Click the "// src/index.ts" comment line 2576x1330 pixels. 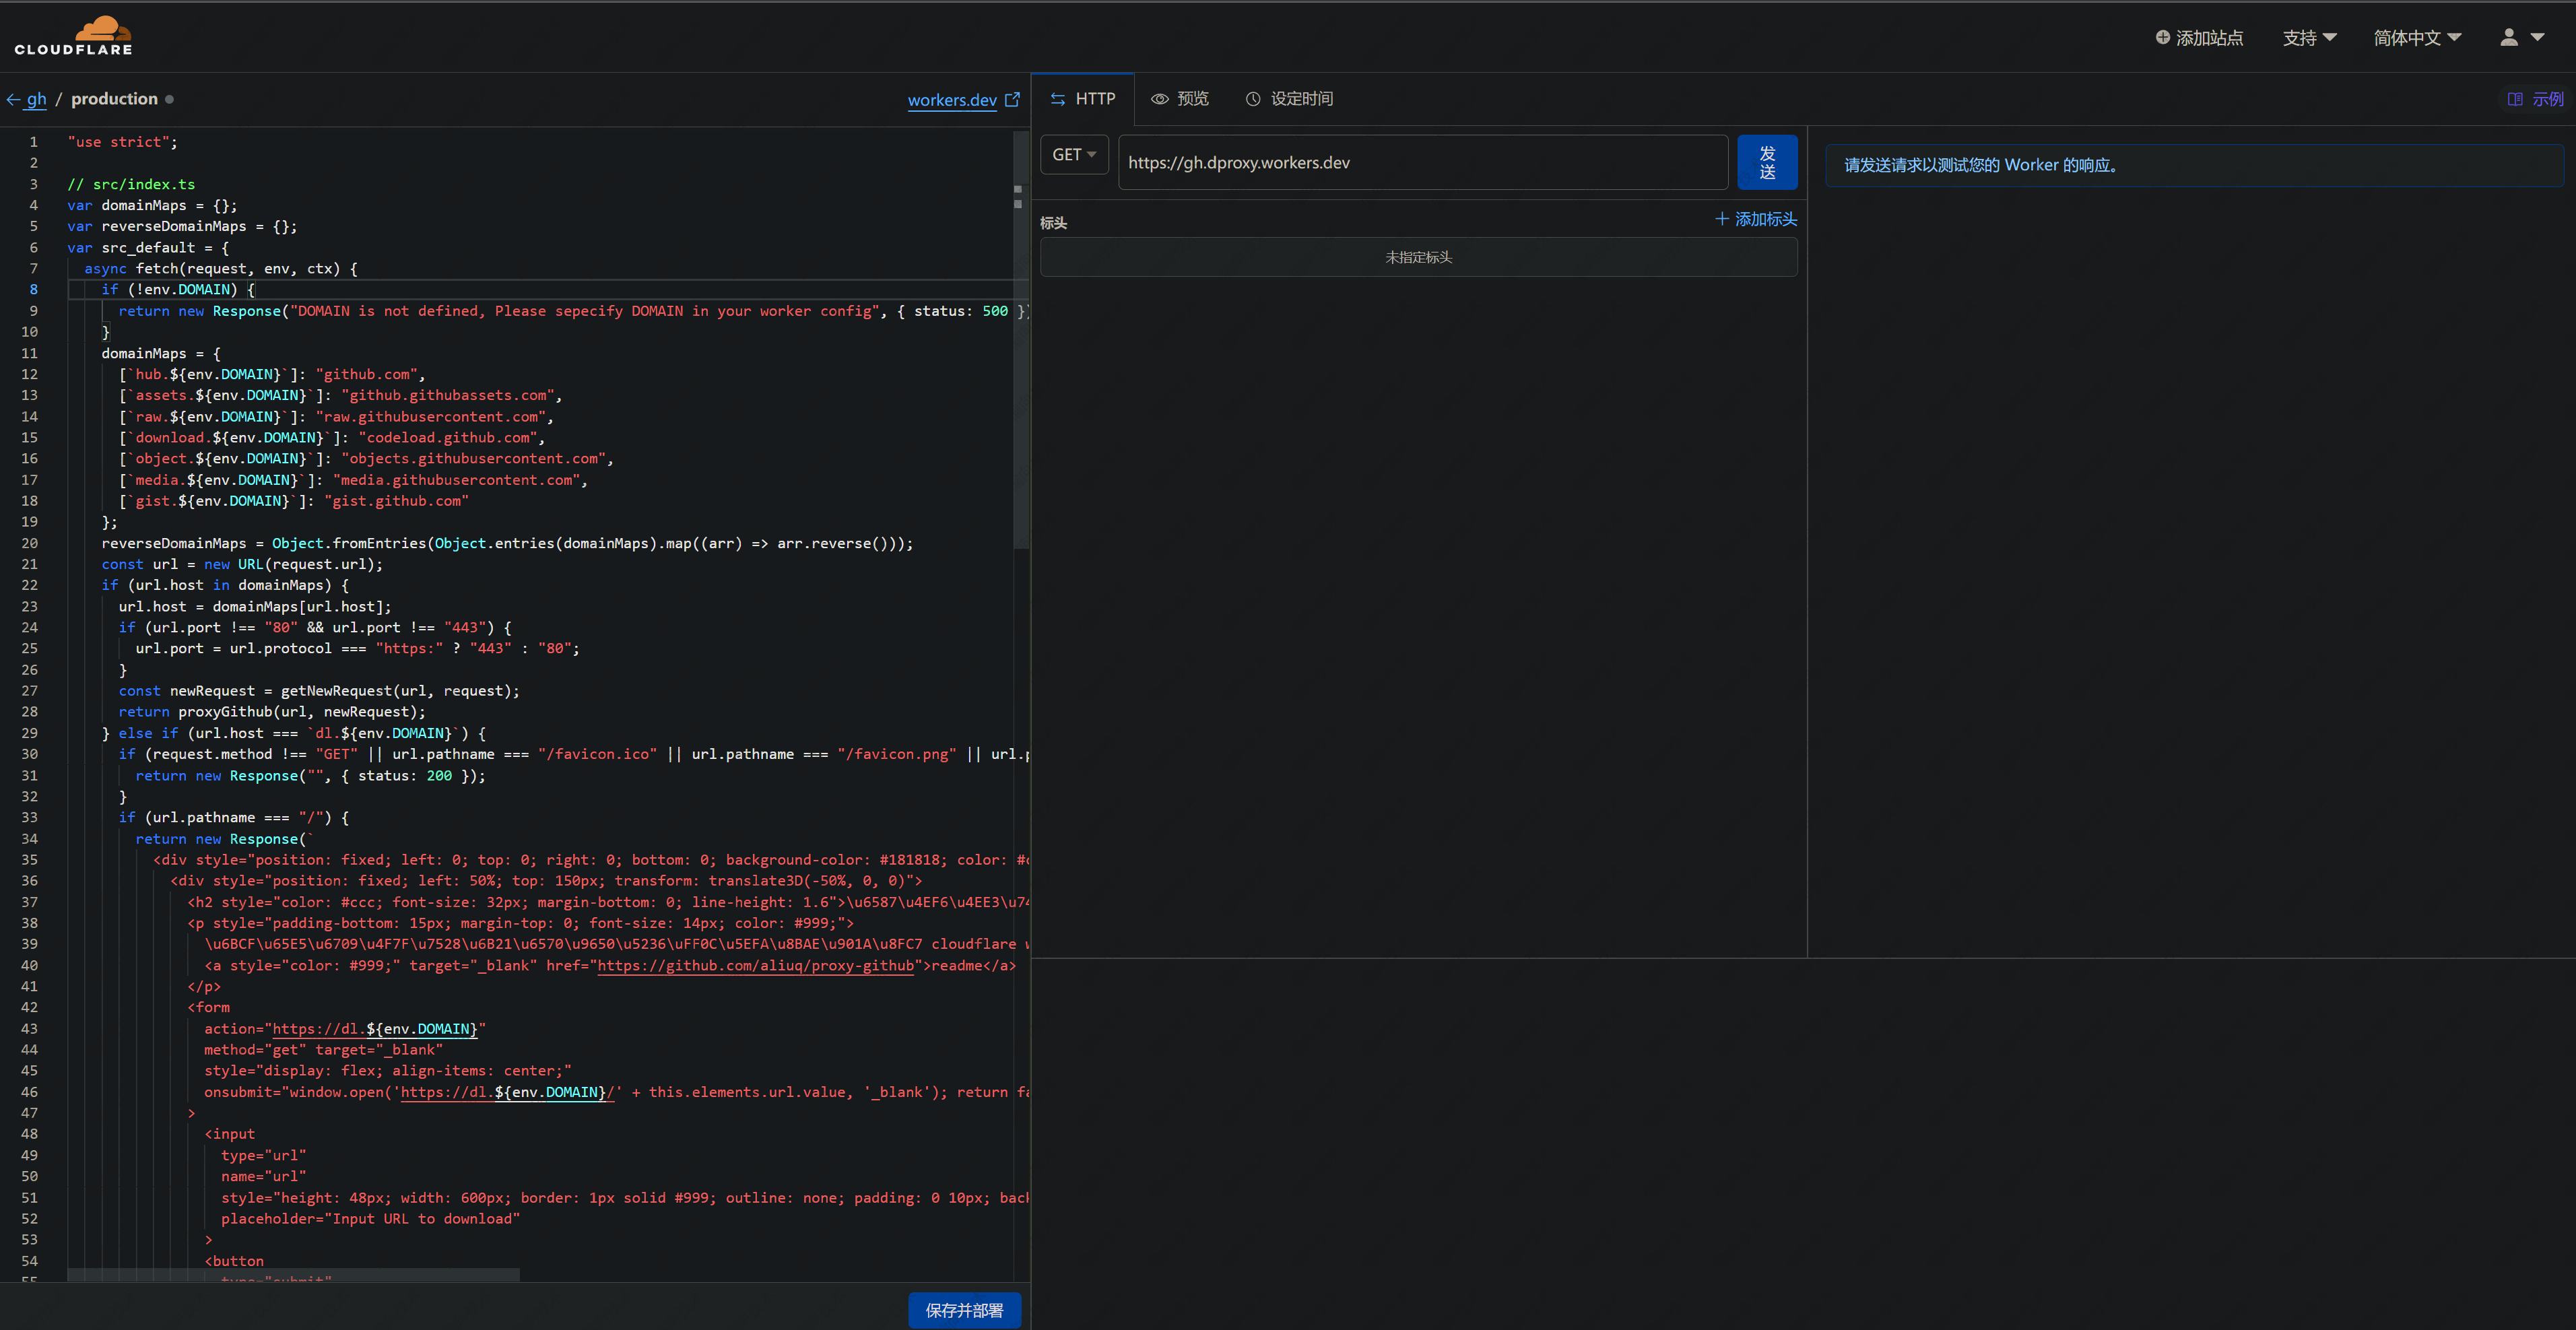click(x=131, y=185)
